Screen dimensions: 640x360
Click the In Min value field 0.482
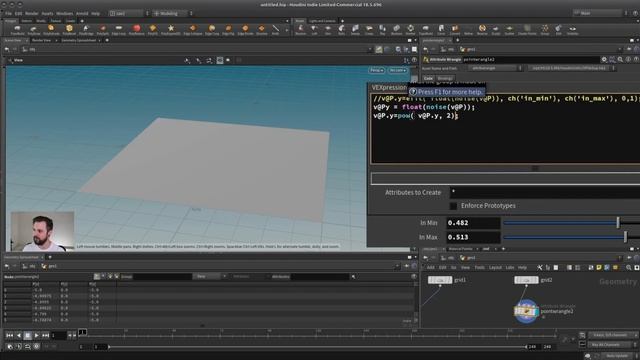pyautogui.click(x=473, y=222)
